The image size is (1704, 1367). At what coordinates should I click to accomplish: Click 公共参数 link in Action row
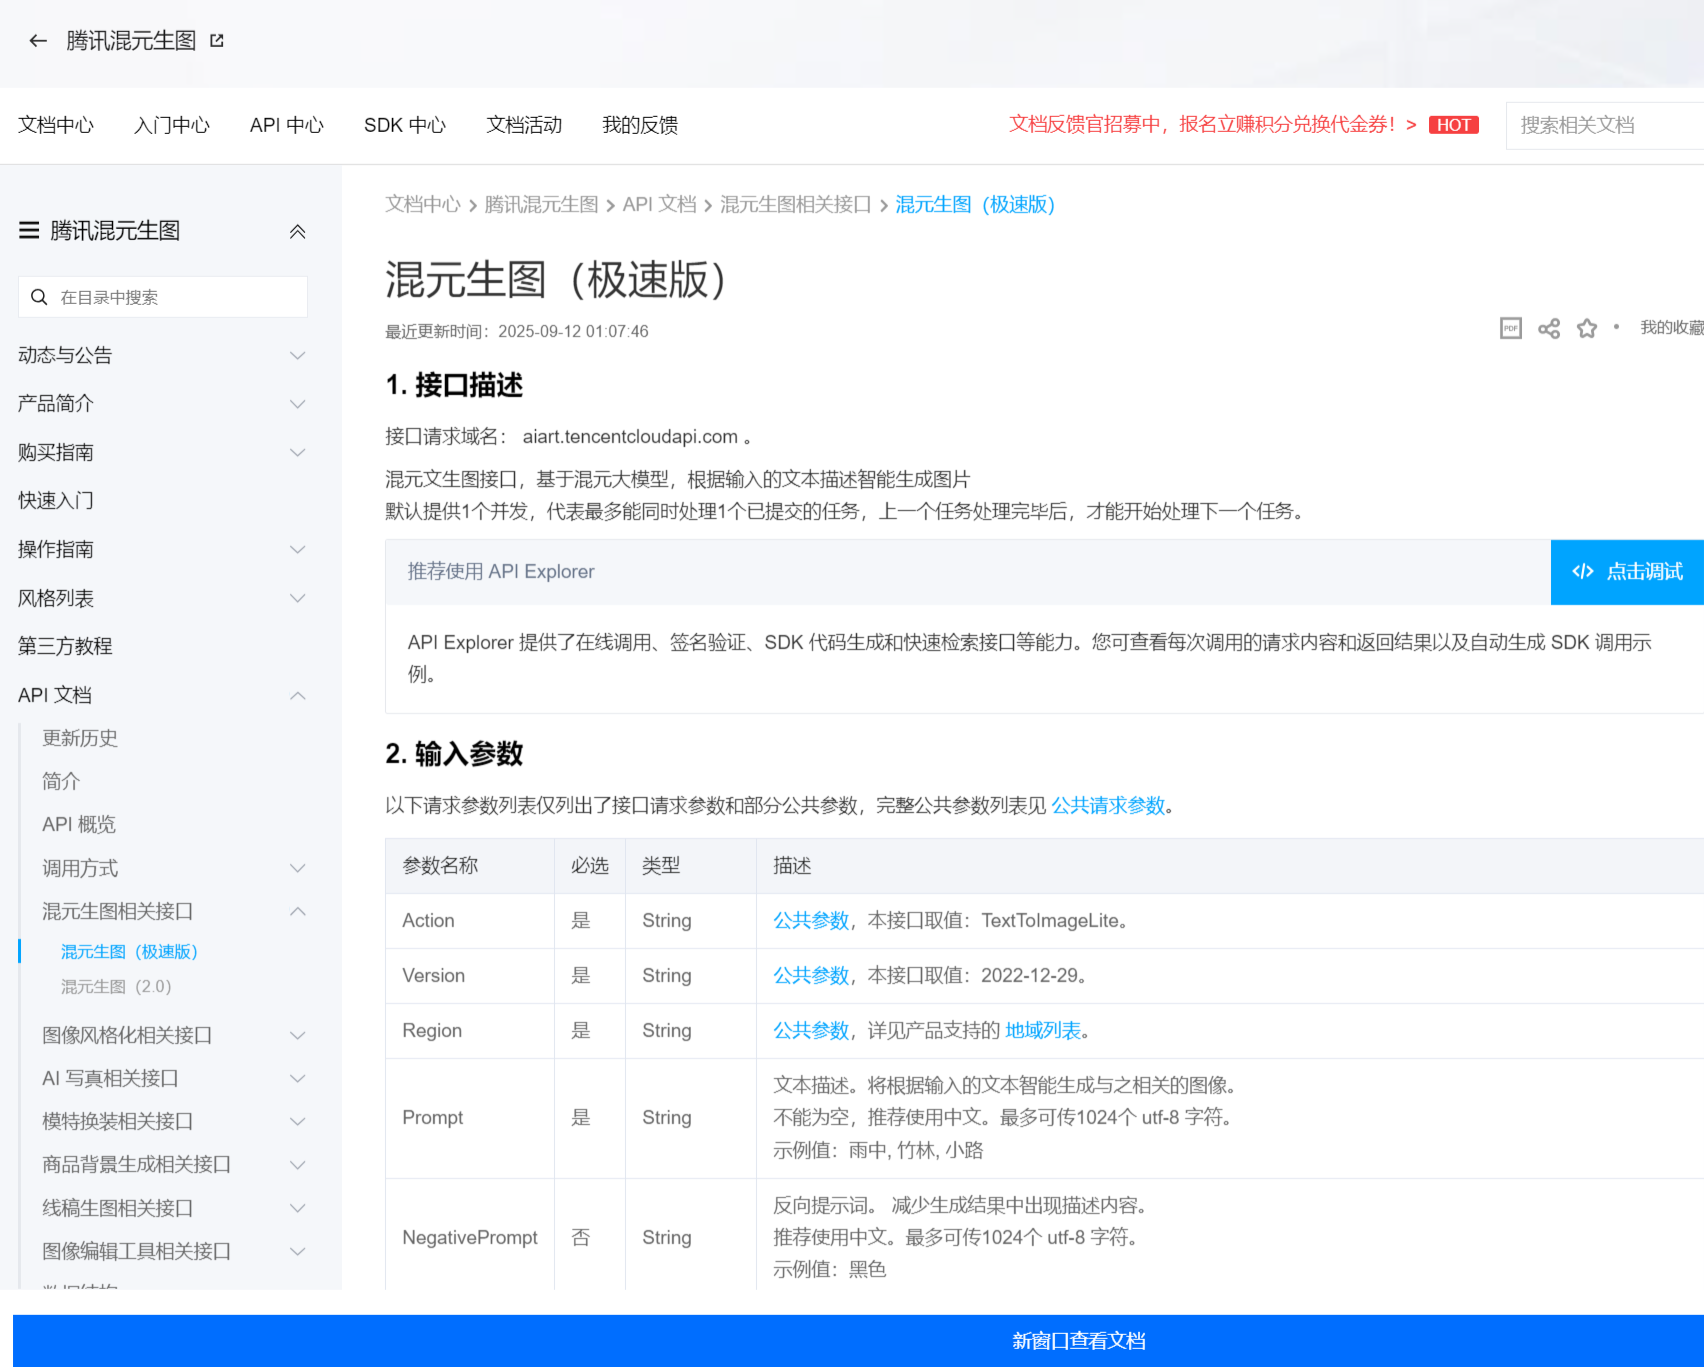(811, 921)
